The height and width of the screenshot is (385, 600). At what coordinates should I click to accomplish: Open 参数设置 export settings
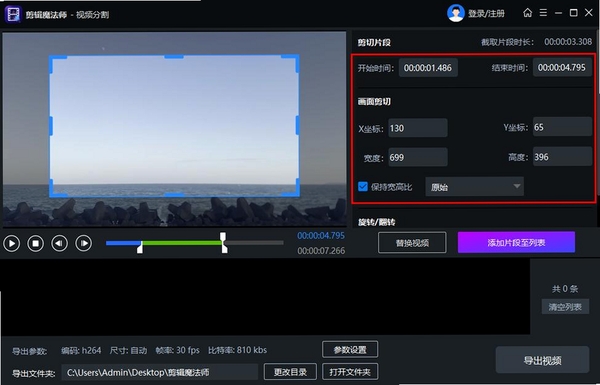coord(350,349)
